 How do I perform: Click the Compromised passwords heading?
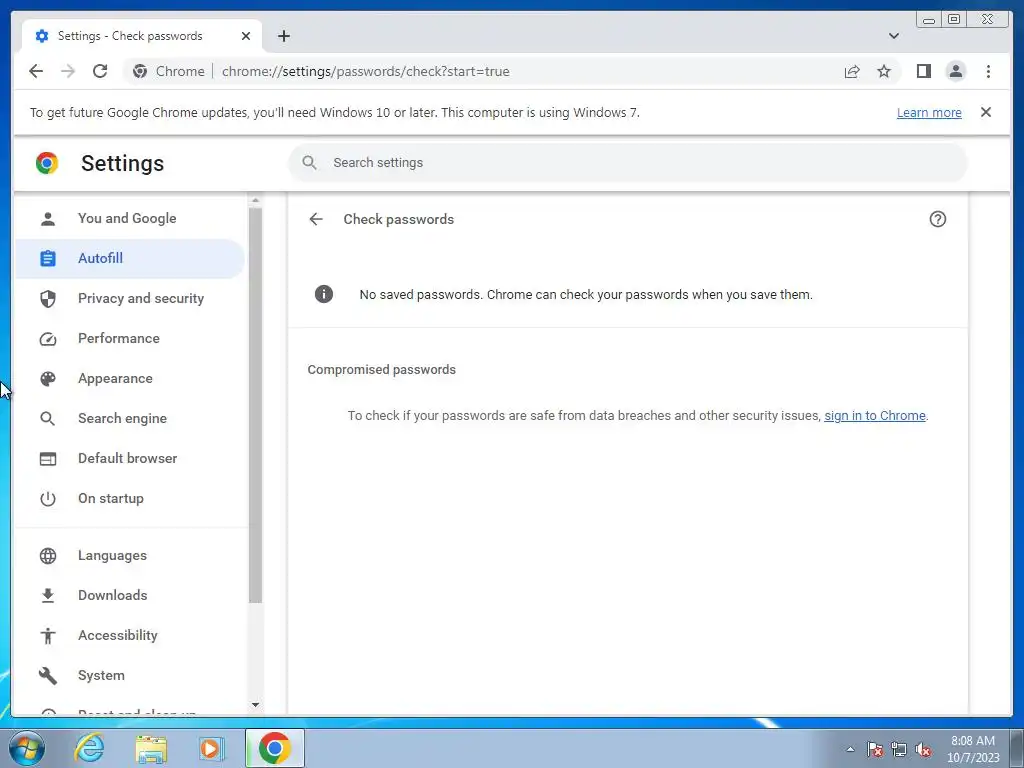381,370
